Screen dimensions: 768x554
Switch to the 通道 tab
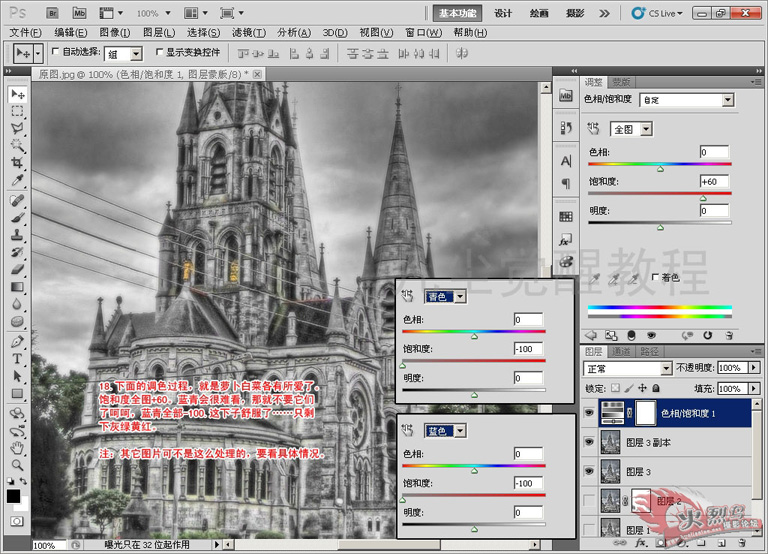[x=621, y=351]
